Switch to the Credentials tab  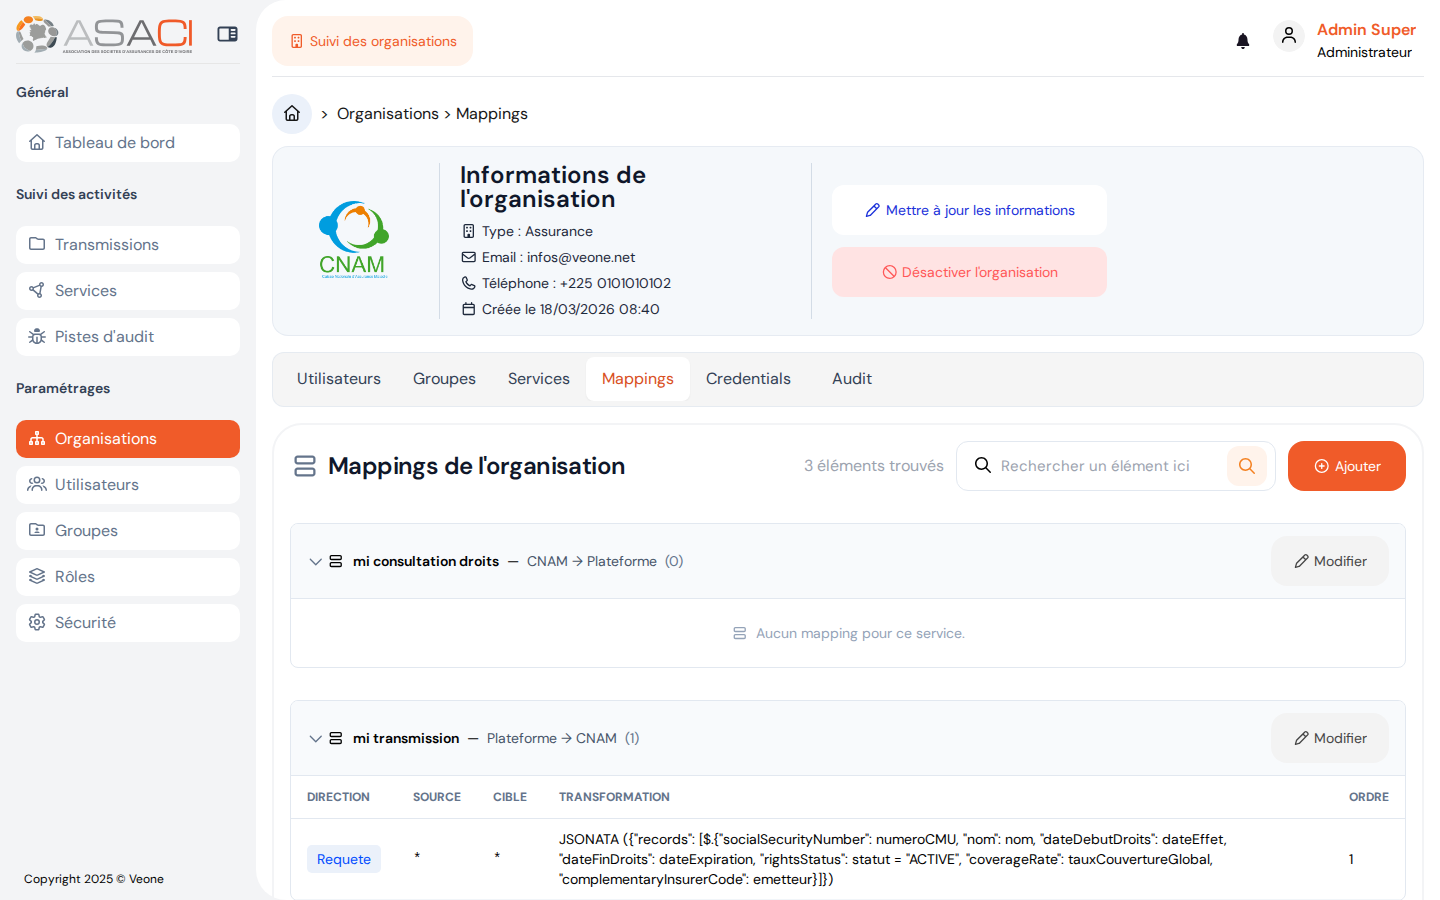(x=748, y=378)
